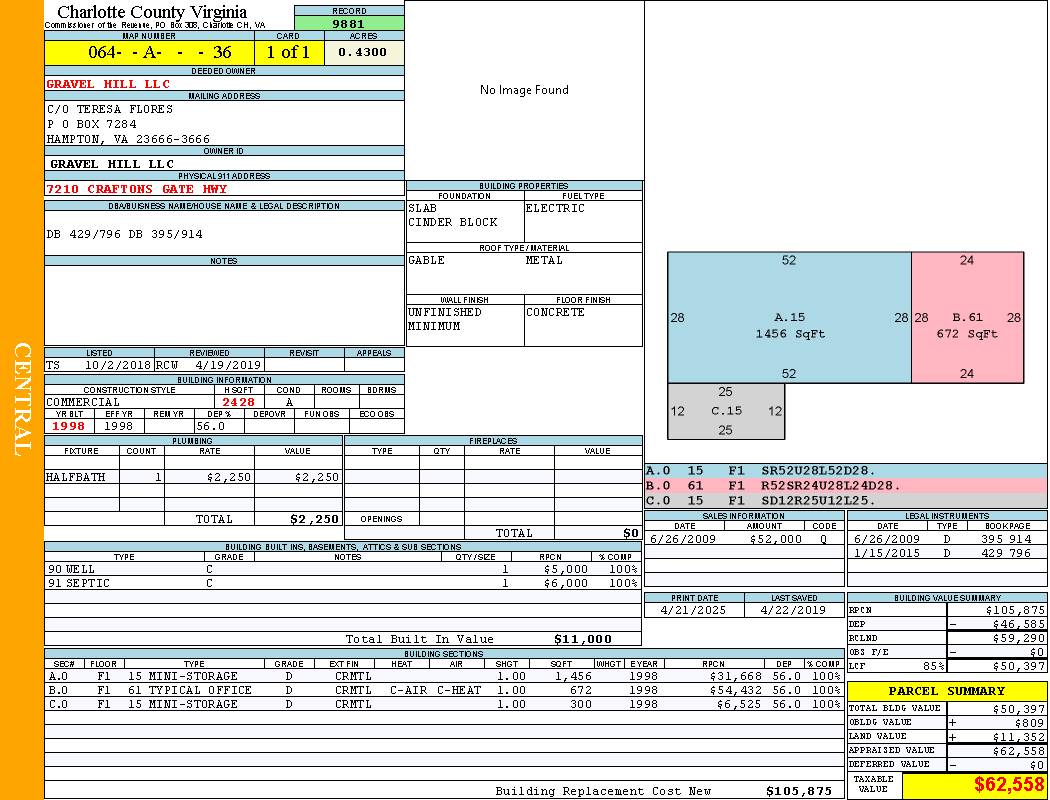Click mailing line C/O TERESA FLORES
Viewport: 1050px width, 800px height.
(110, 109)
